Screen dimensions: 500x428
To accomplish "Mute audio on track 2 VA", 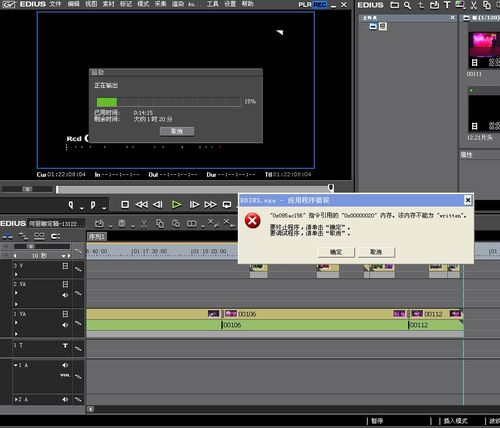I will (65, 295).
